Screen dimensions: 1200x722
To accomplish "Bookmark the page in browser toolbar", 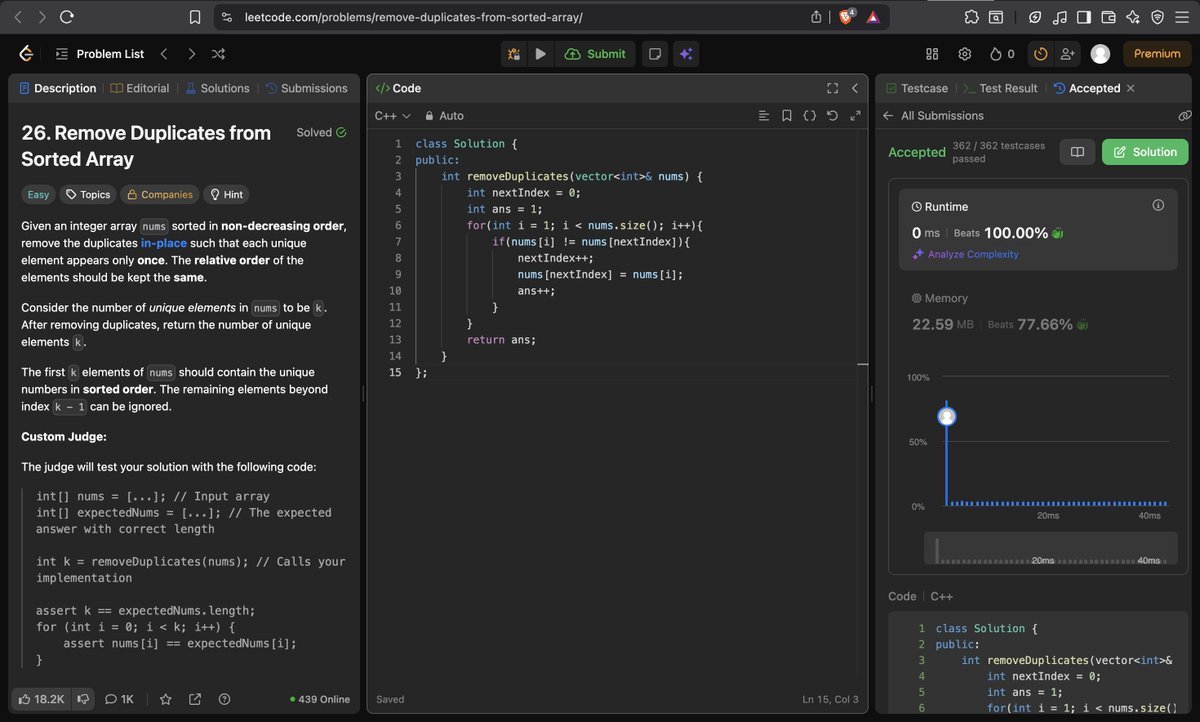I will point(195,17).
